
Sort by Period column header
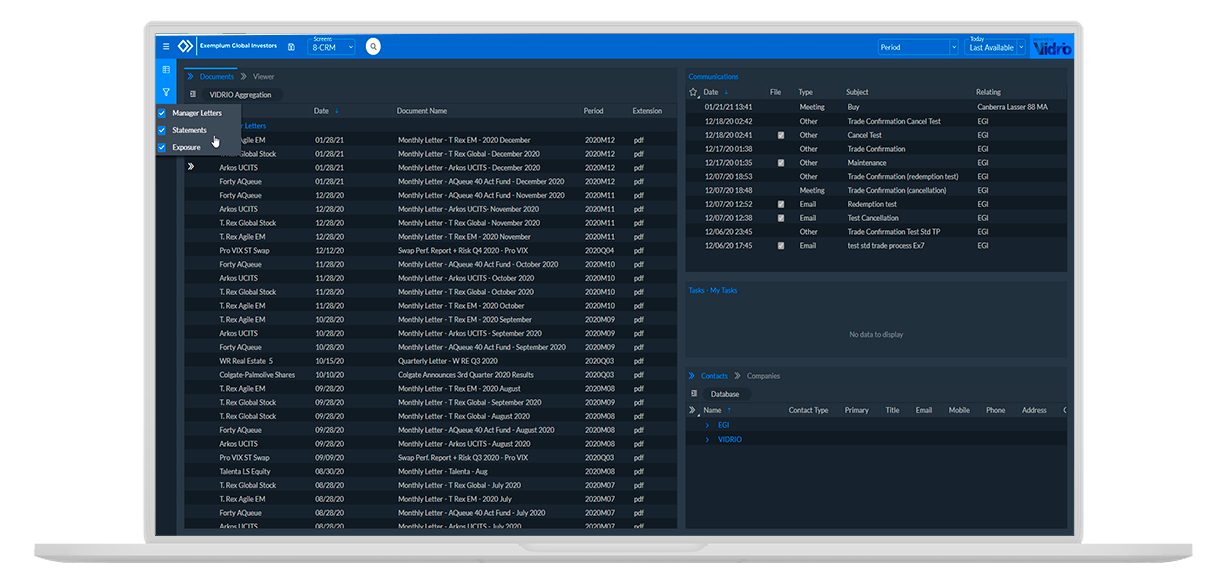tap(594, 111)
